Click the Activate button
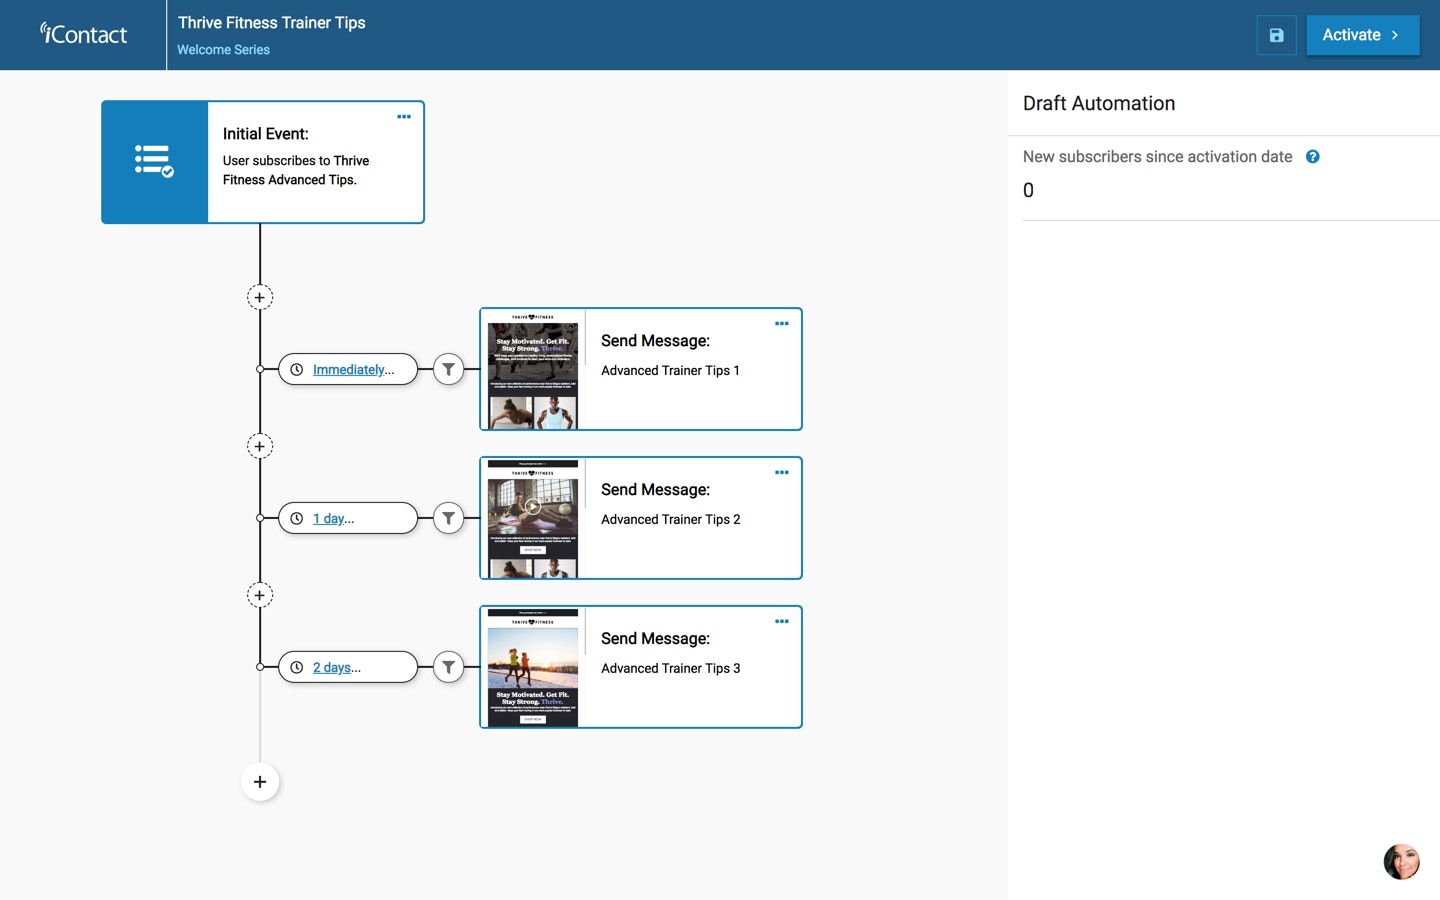This screenshot has width=1440, height=900. click(1362, 35)
